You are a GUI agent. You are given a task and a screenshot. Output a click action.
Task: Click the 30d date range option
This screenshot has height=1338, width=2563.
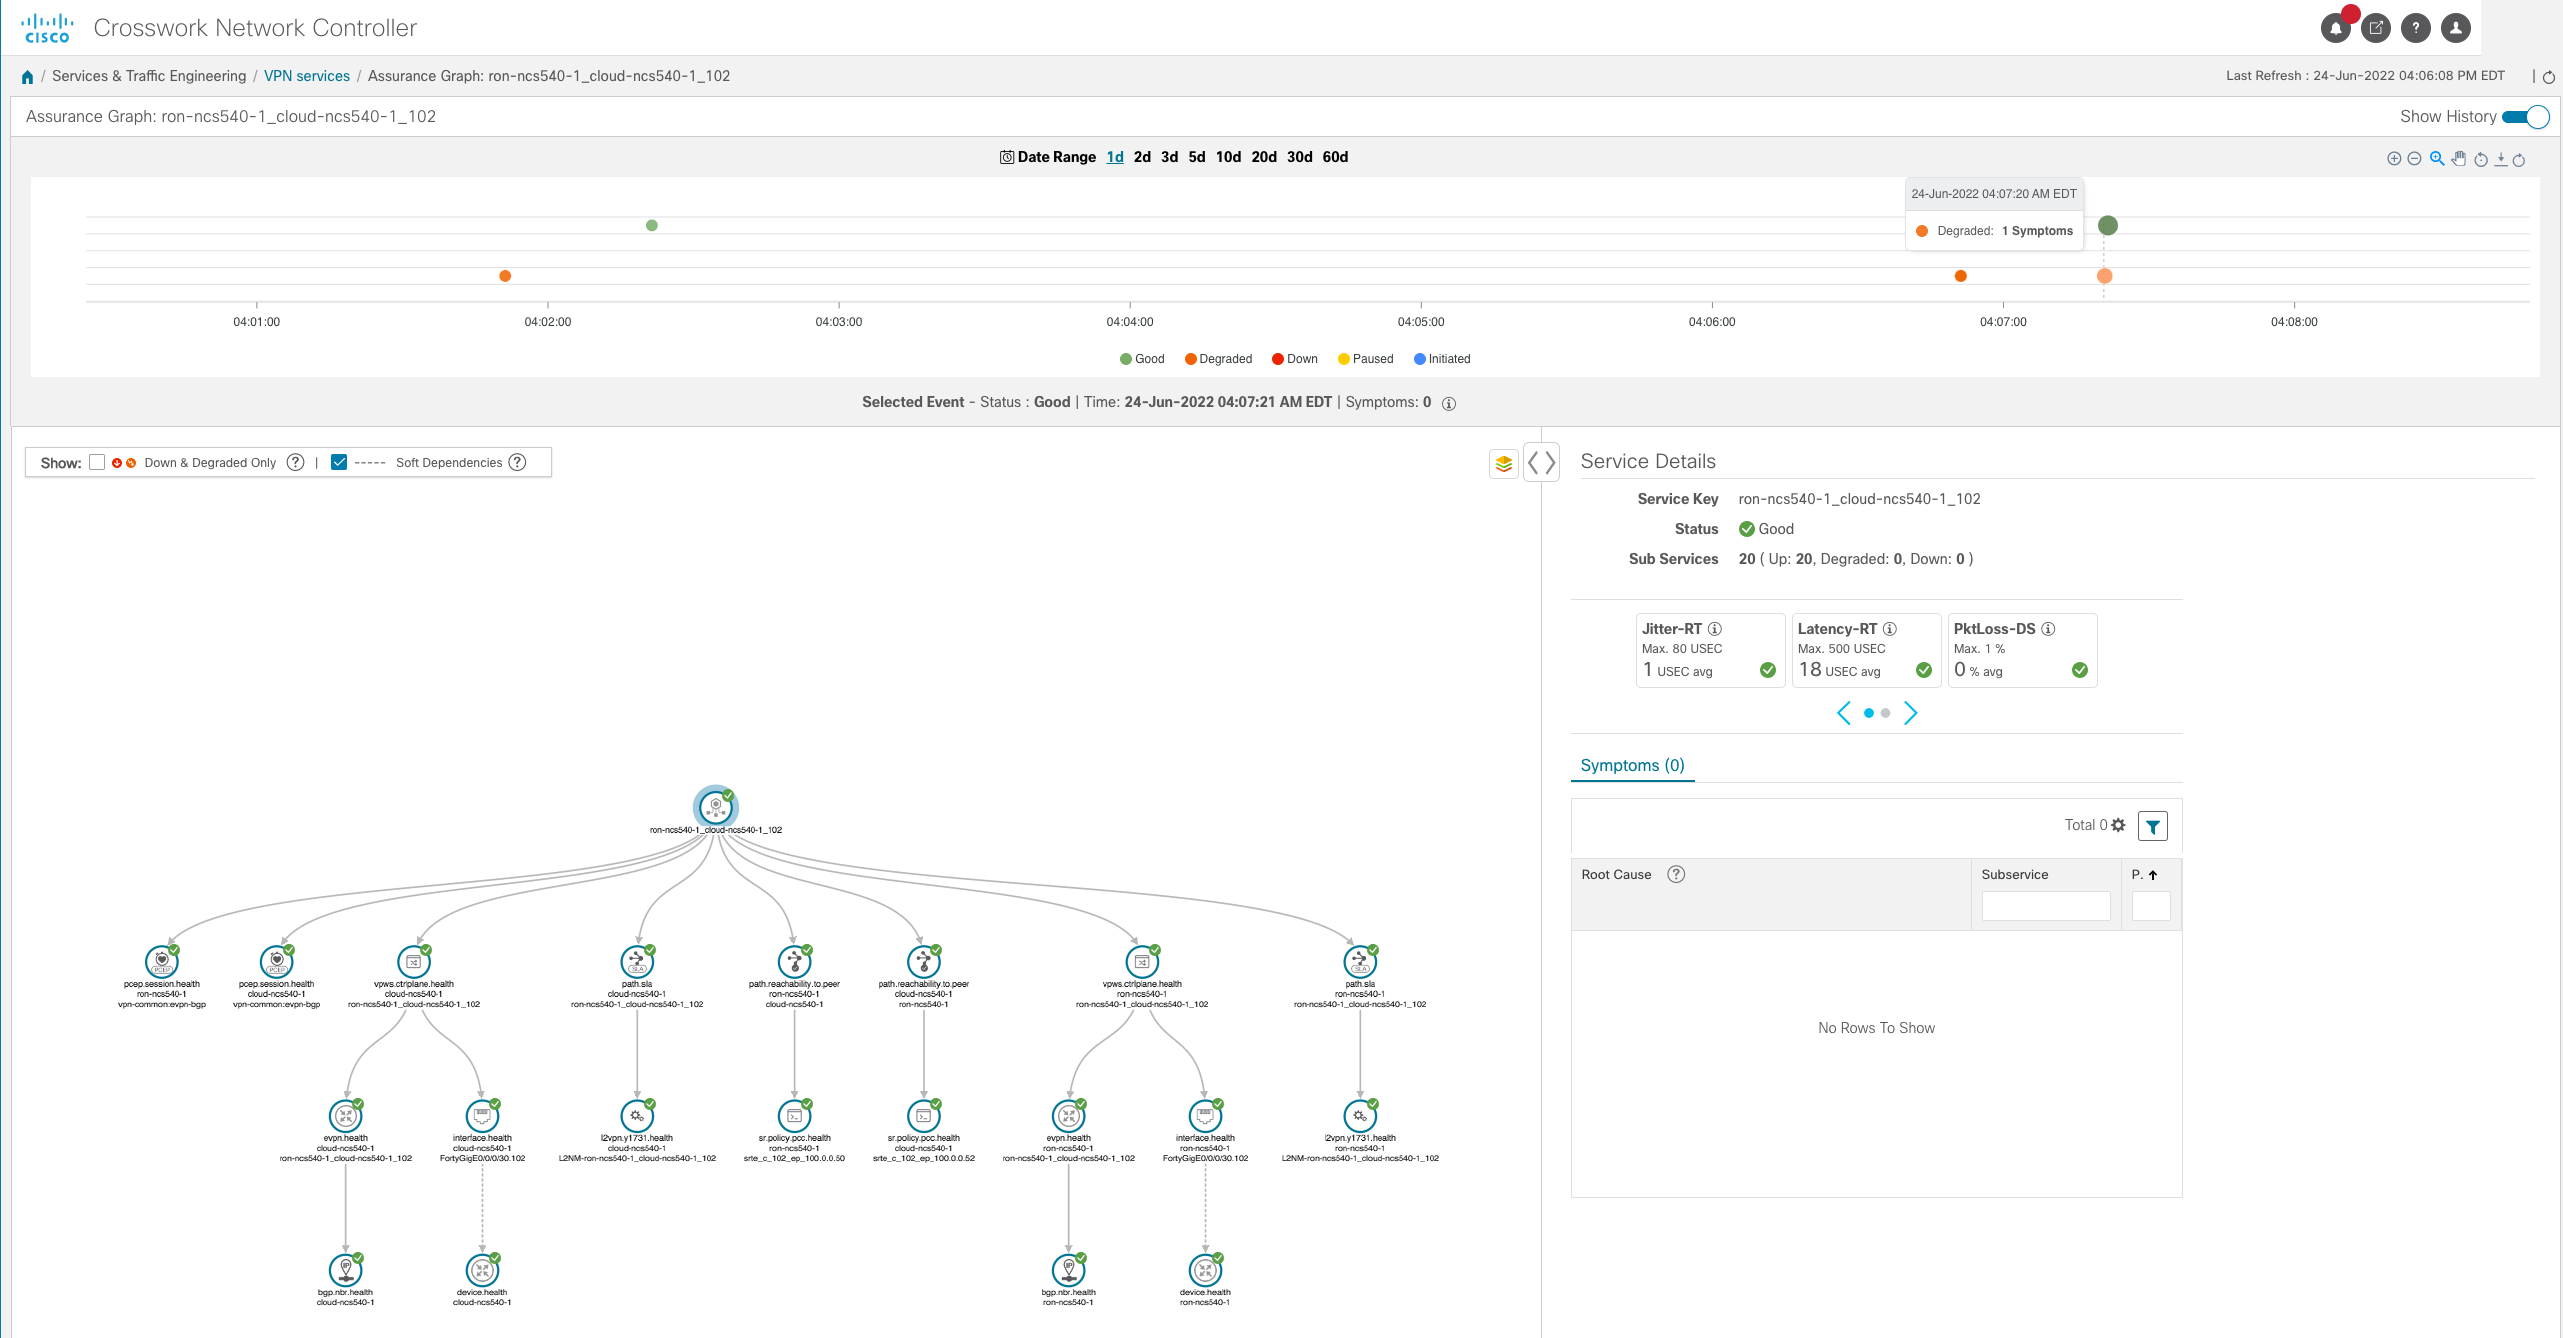[1299, 157]
